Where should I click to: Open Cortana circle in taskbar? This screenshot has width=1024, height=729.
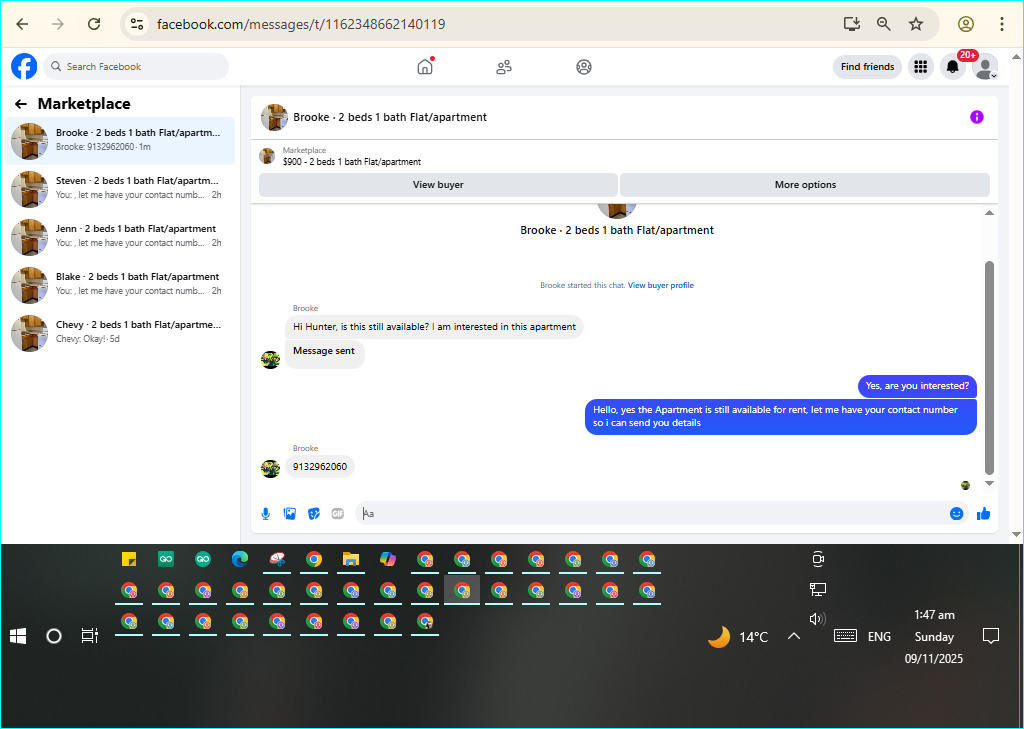click(54, 636)
